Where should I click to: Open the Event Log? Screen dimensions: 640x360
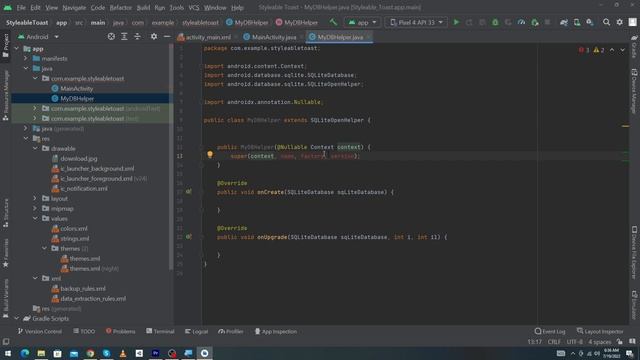pos(550,331)
